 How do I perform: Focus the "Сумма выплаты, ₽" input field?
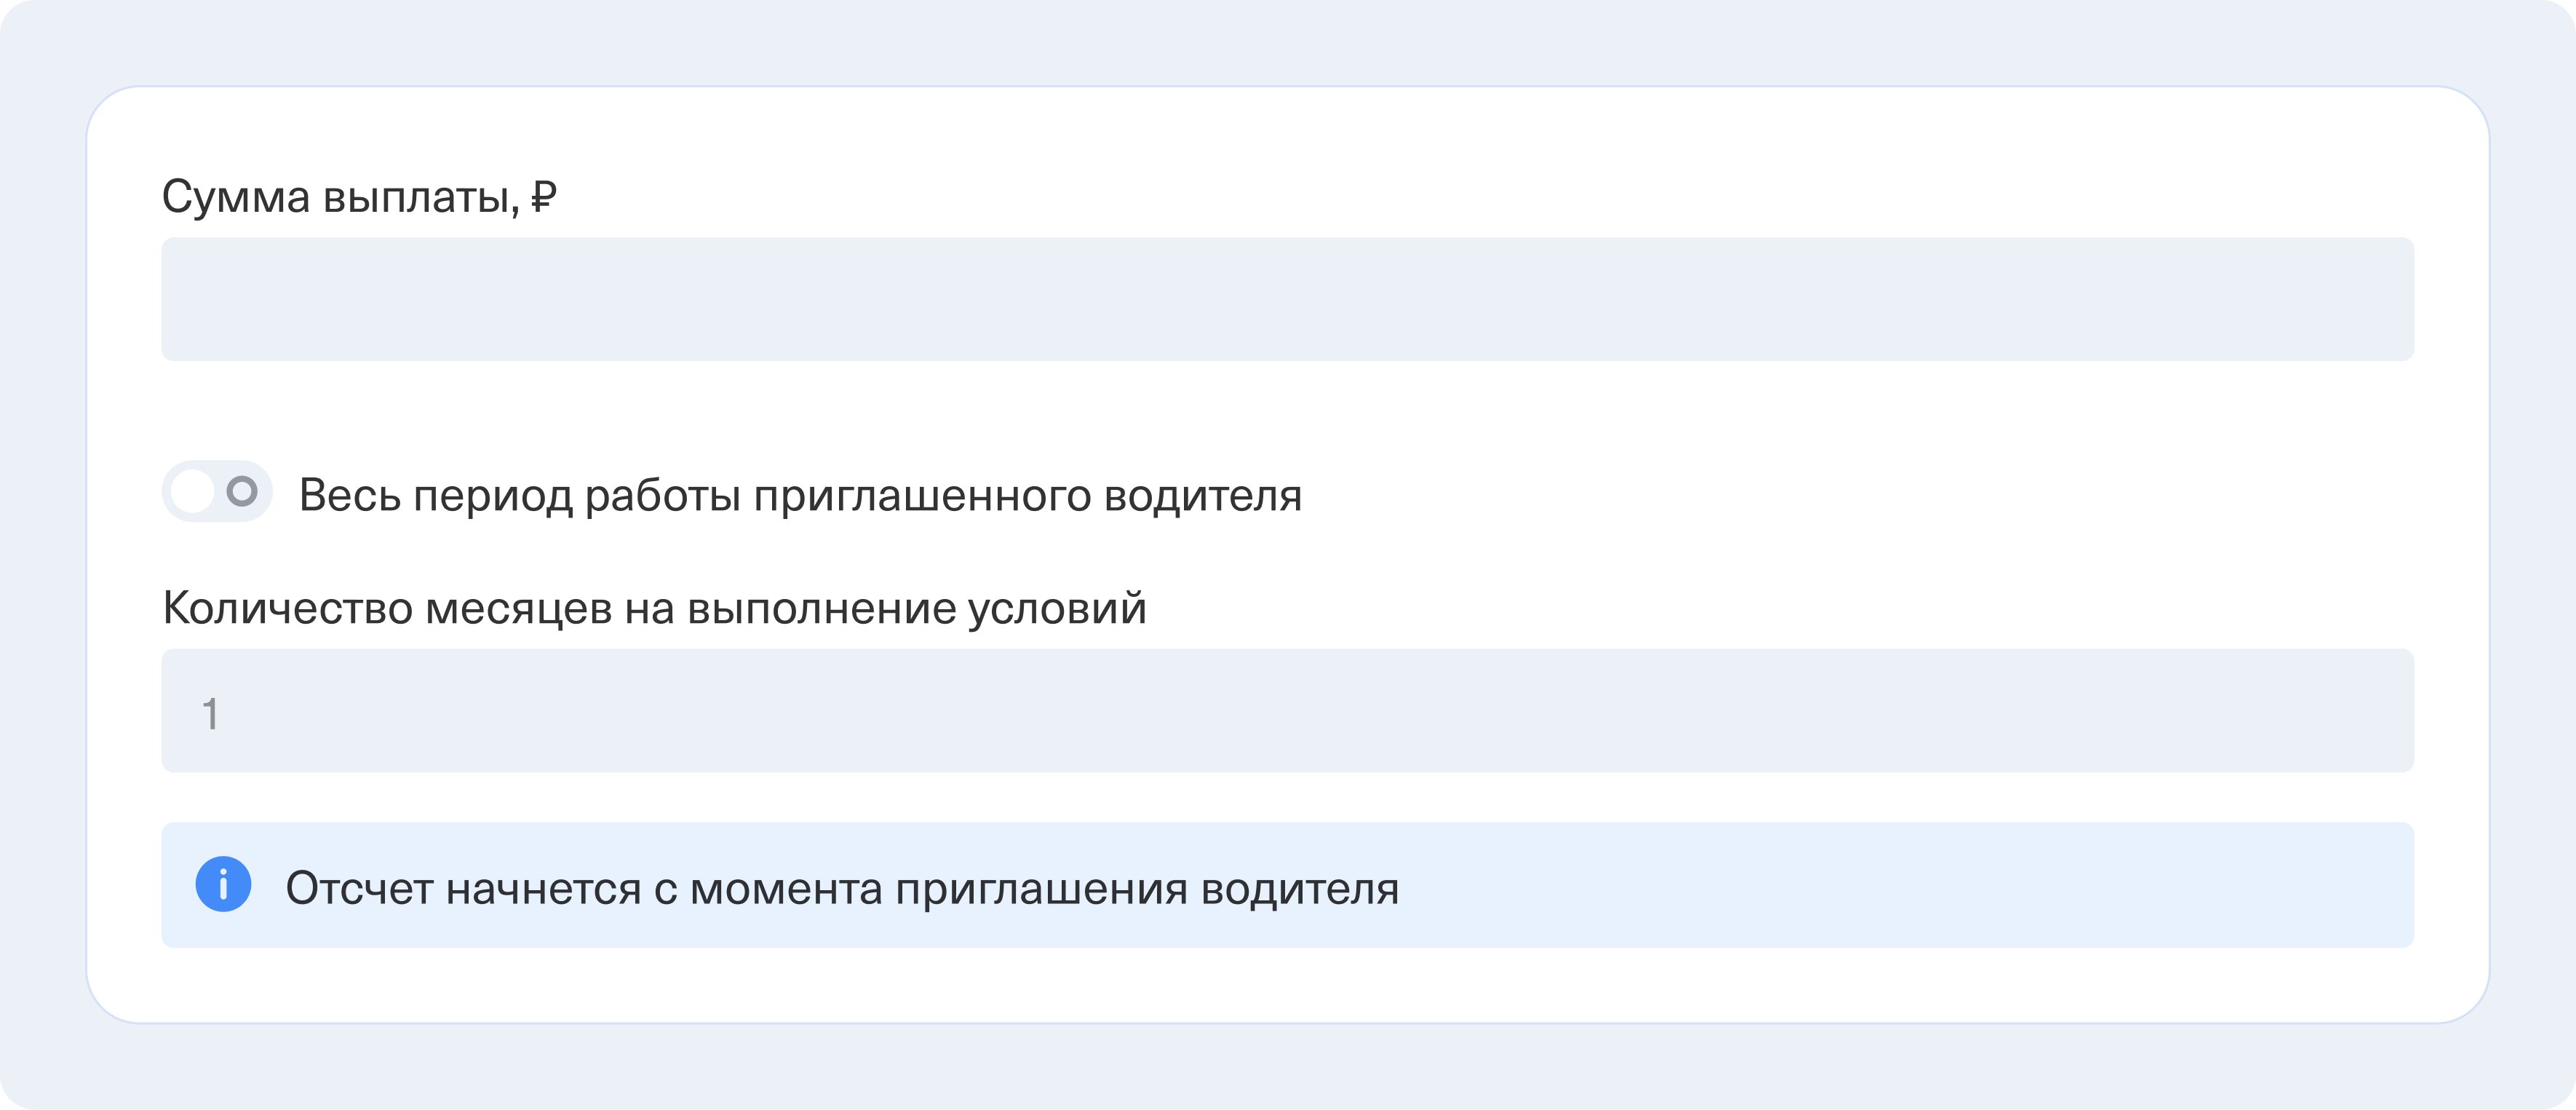click(x=1287, y=299)
